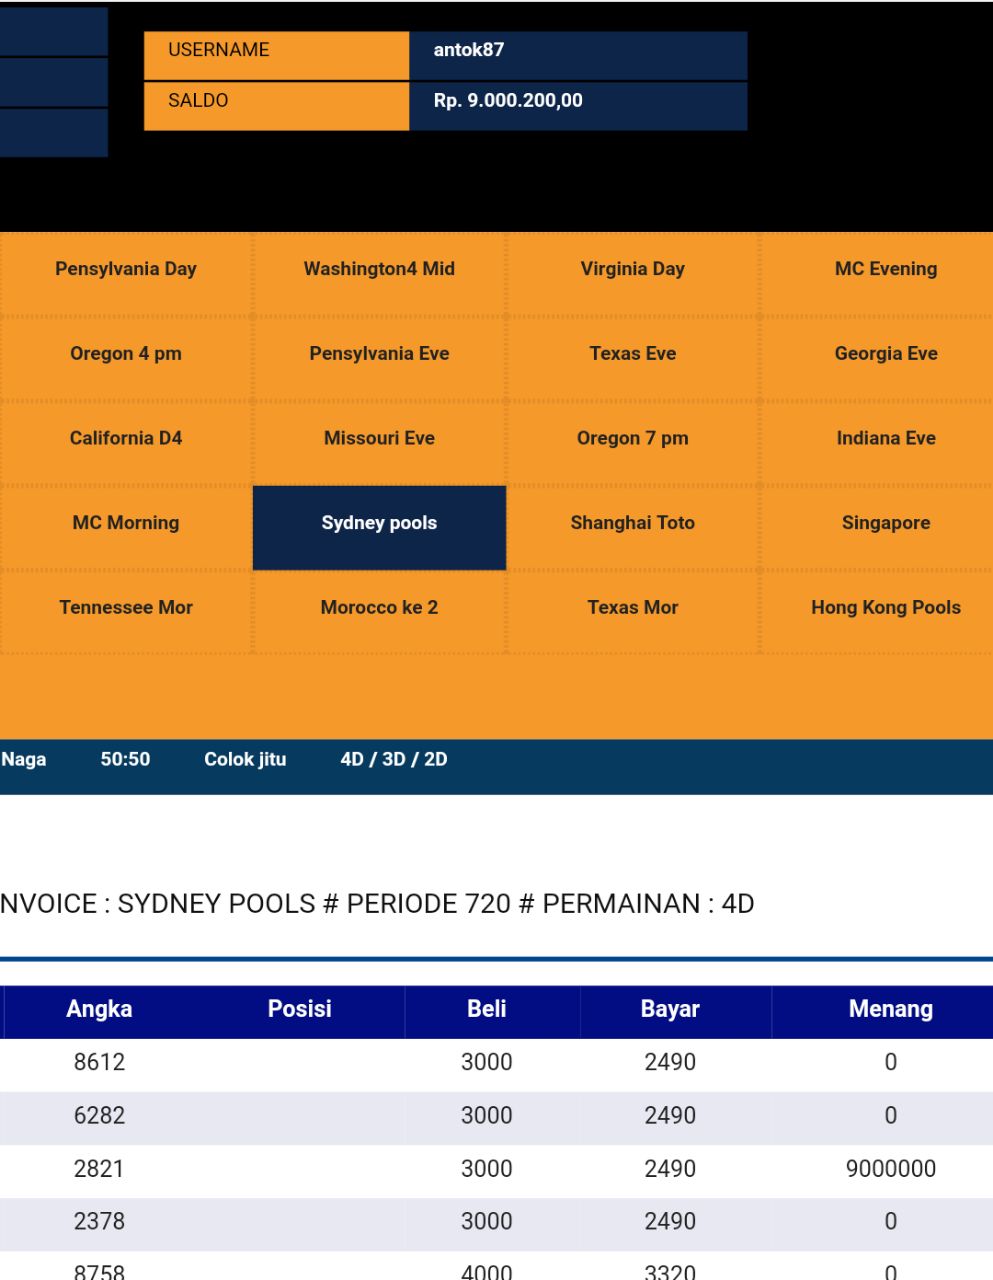Open Washington4 Mid market
The height and width of the screenshot is (1280, 993).
pos(379,269)
